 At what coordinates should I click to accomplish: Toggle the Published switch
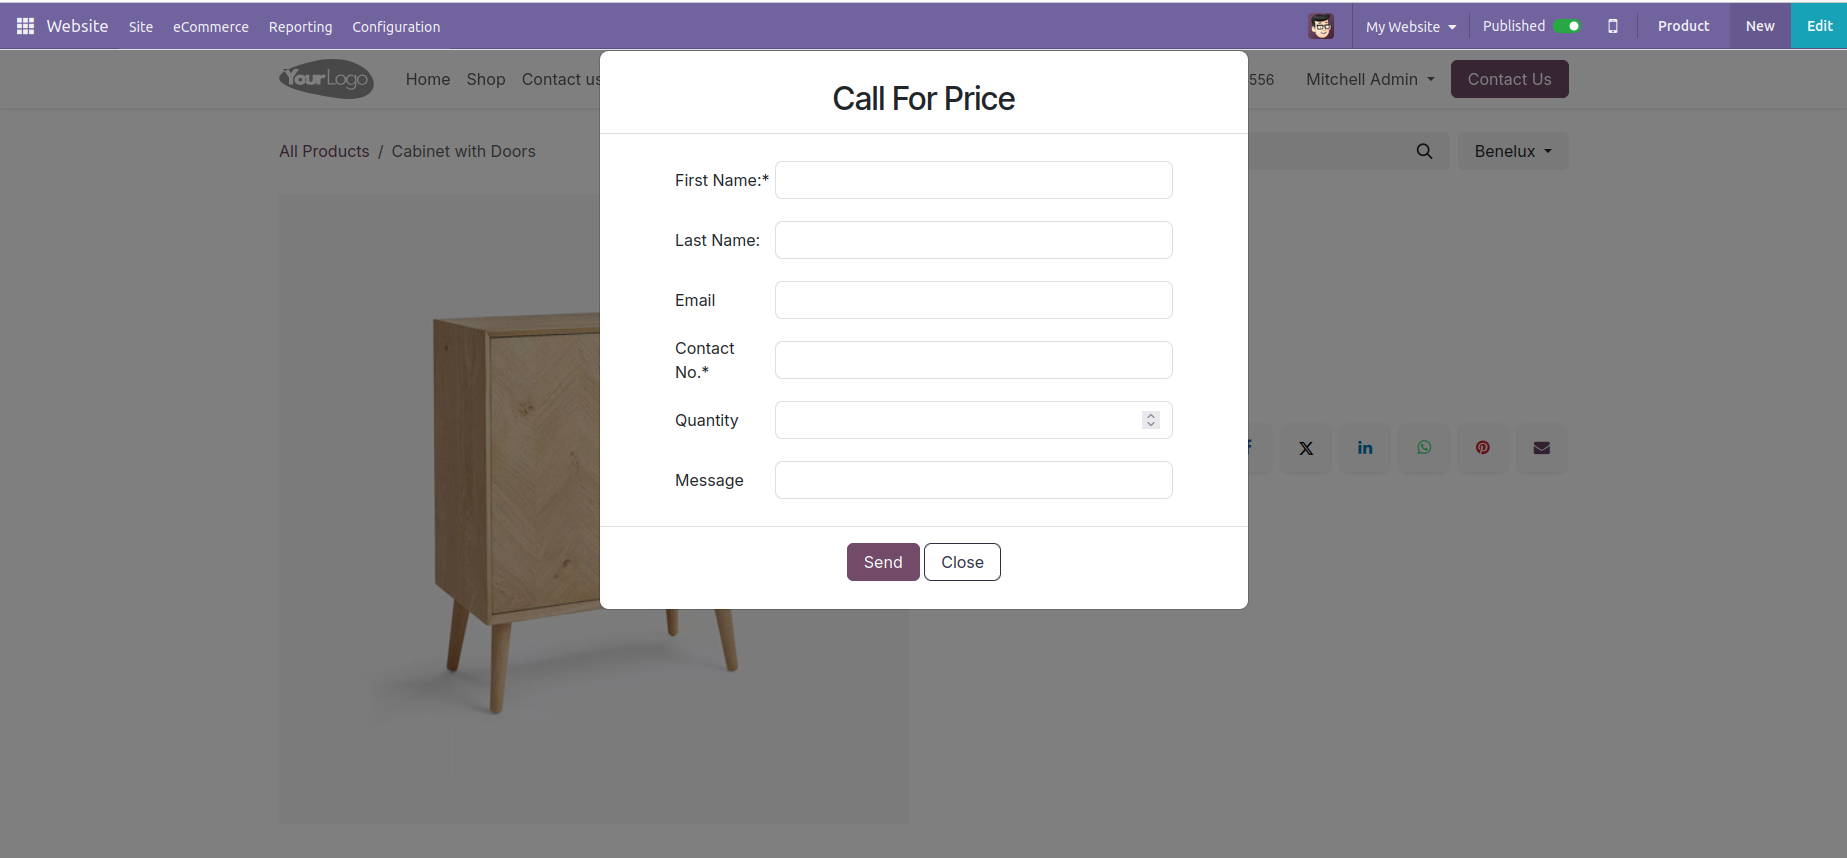tap(1567, 27)
